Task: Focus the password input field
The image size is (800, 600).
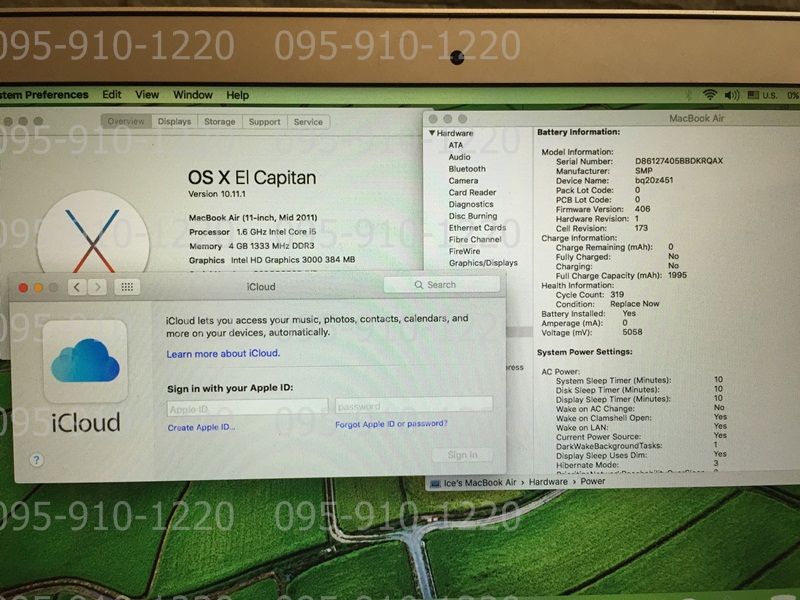Action: [414, 406]
